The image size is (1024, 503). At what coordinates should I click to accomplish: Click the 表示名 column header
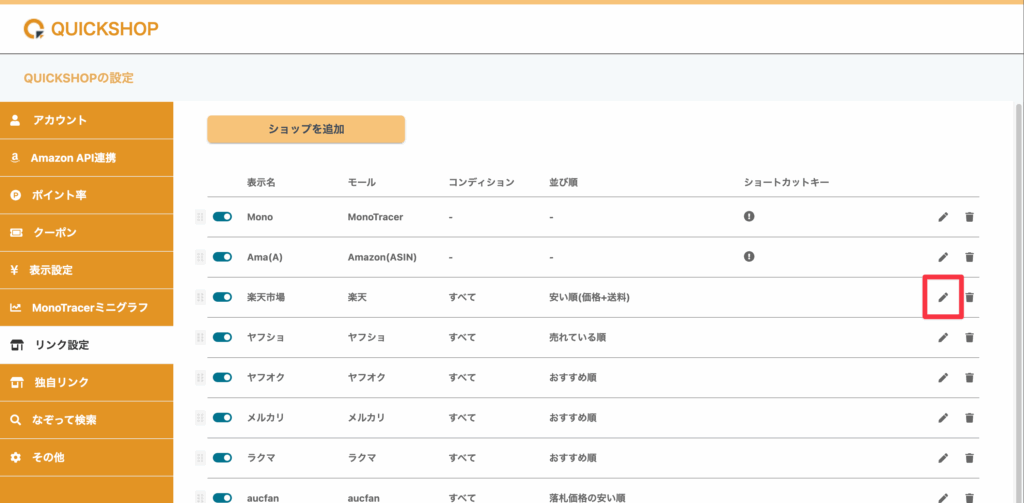(261, 182)
